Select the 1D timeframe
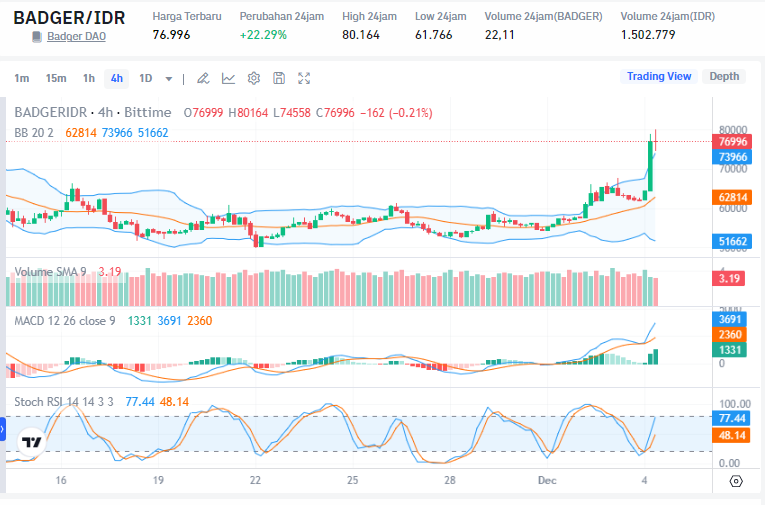Screen dimensions: 765x505 coord(145,78)
